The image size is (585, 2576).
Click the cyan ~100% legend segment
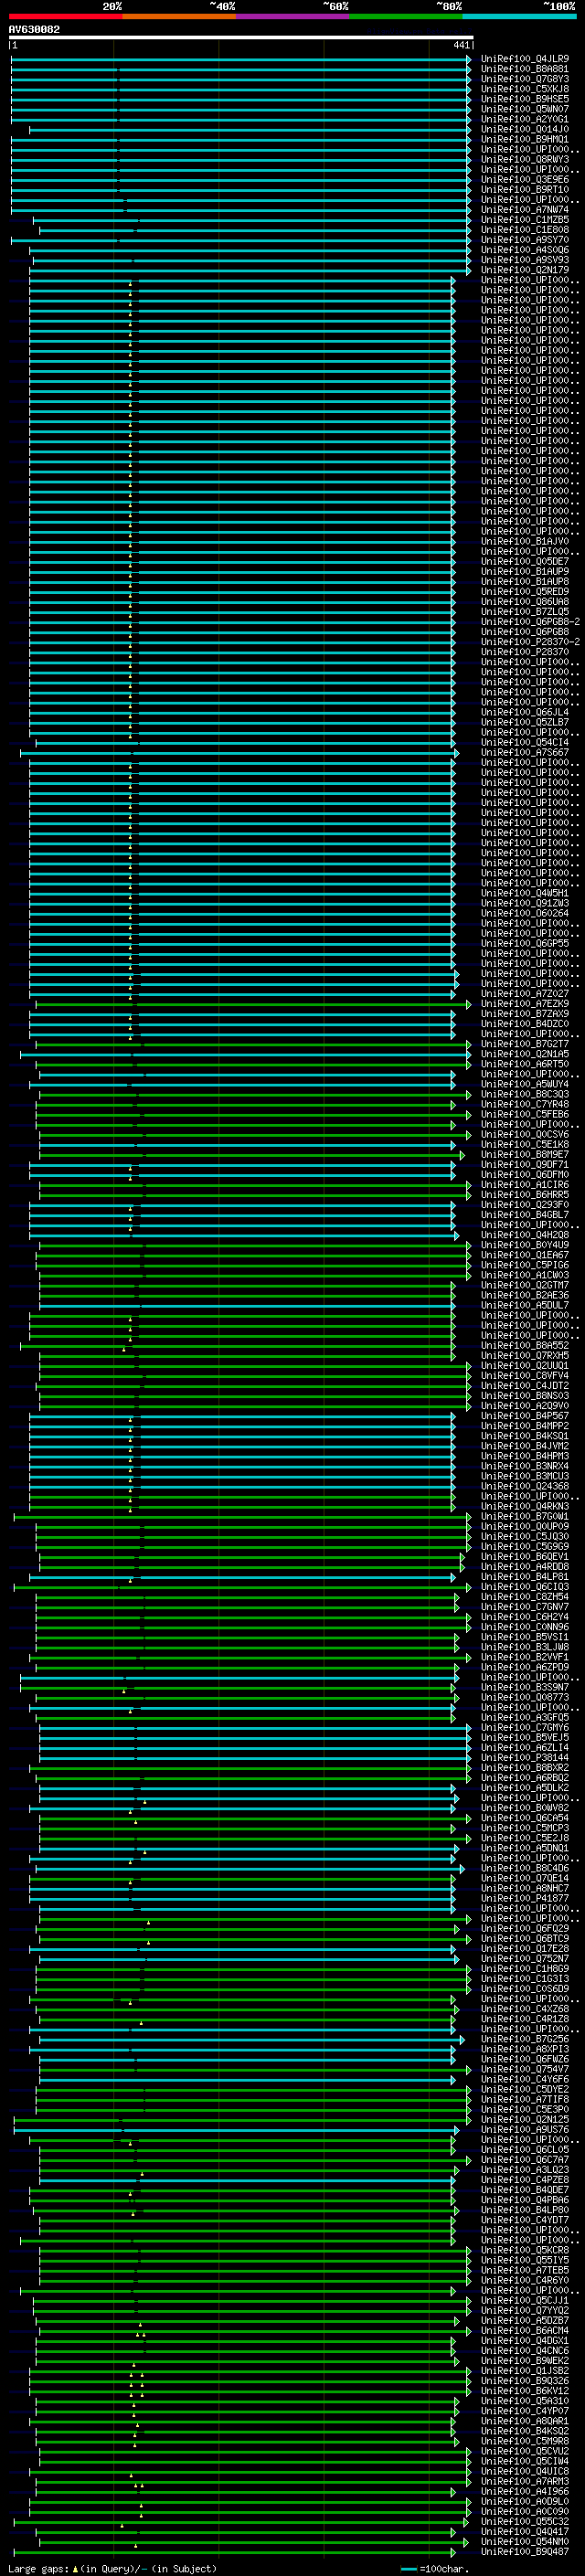519,16
